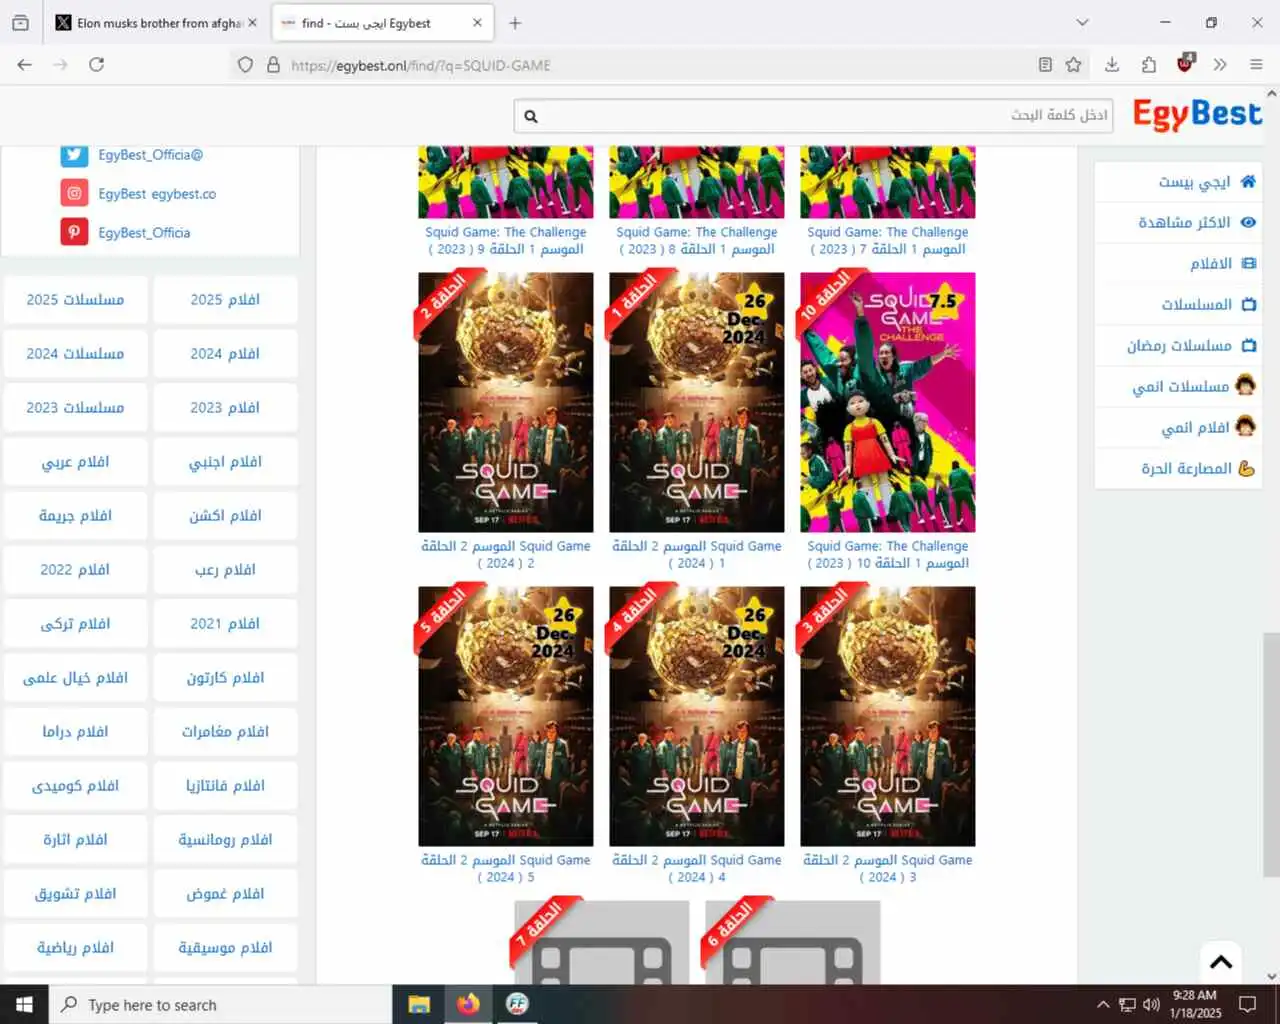Click the EgyBest logo
Viewport: 1280px width, 1024px height.
click(1197, 114)
